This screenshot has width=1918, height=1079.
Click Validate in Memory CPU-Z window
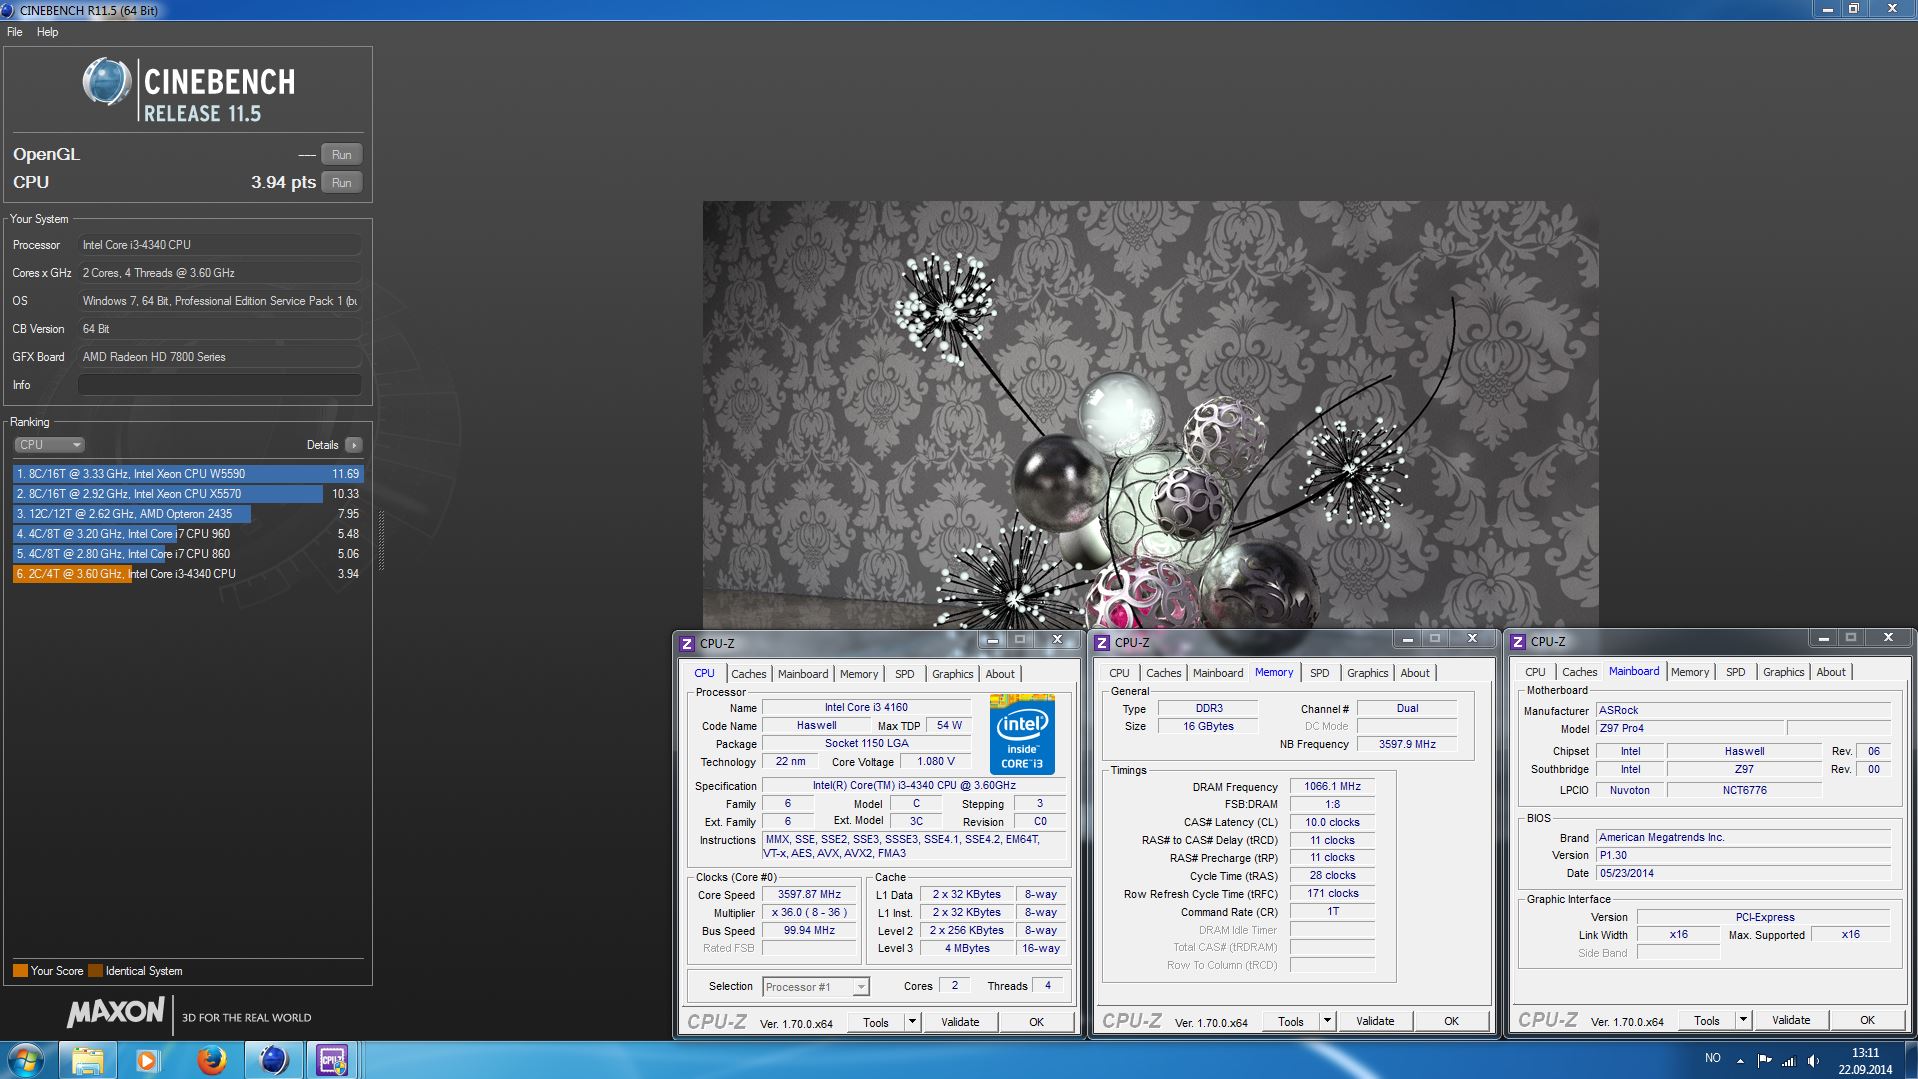click(1375, 1021)
